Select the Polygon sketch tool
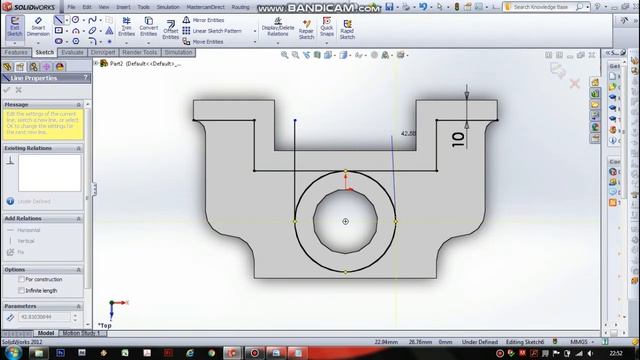640x360 pixels. pos(76,41)
